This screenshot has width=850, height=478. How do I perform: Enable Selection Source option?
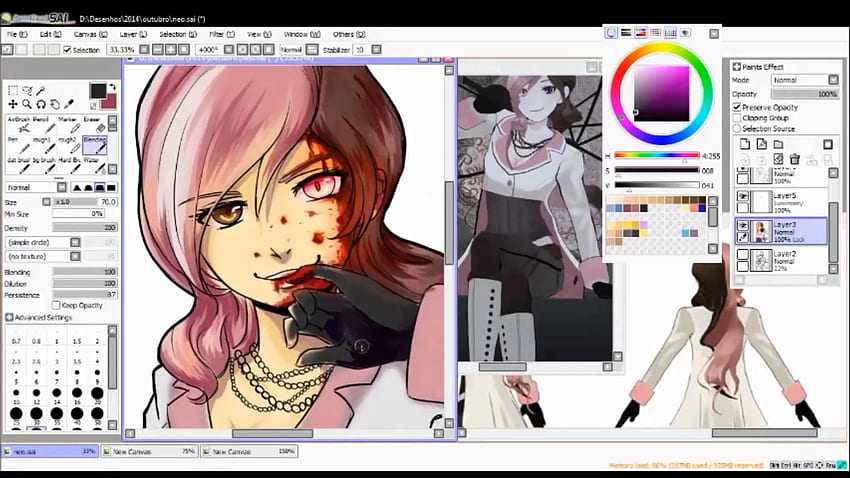coord(737,128)
